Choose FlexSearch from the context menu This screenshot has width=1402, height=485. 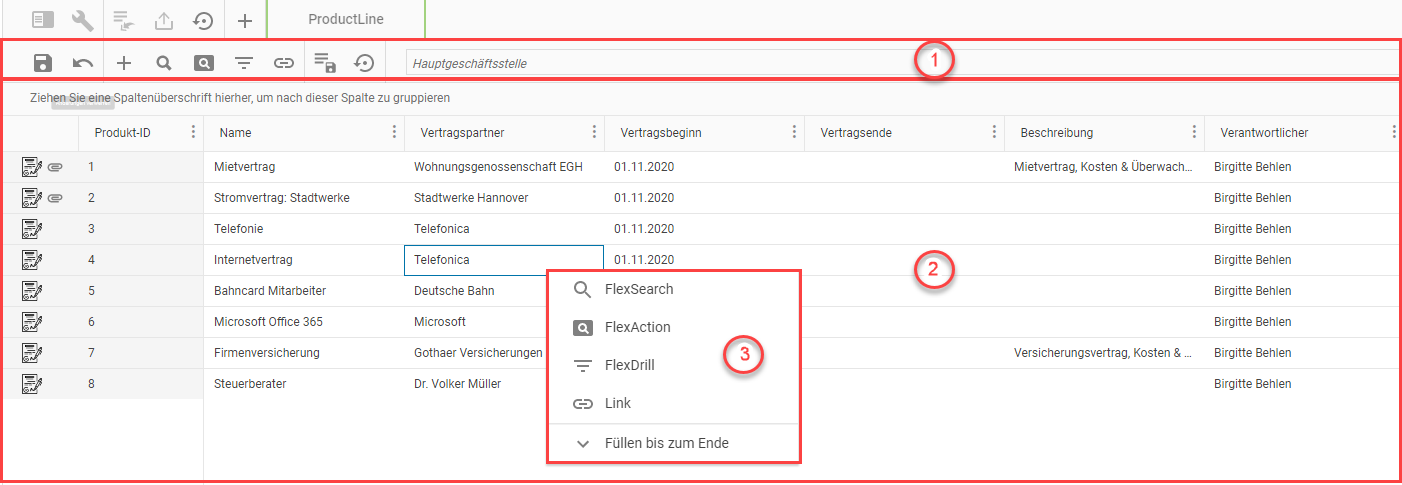(638, 290)
